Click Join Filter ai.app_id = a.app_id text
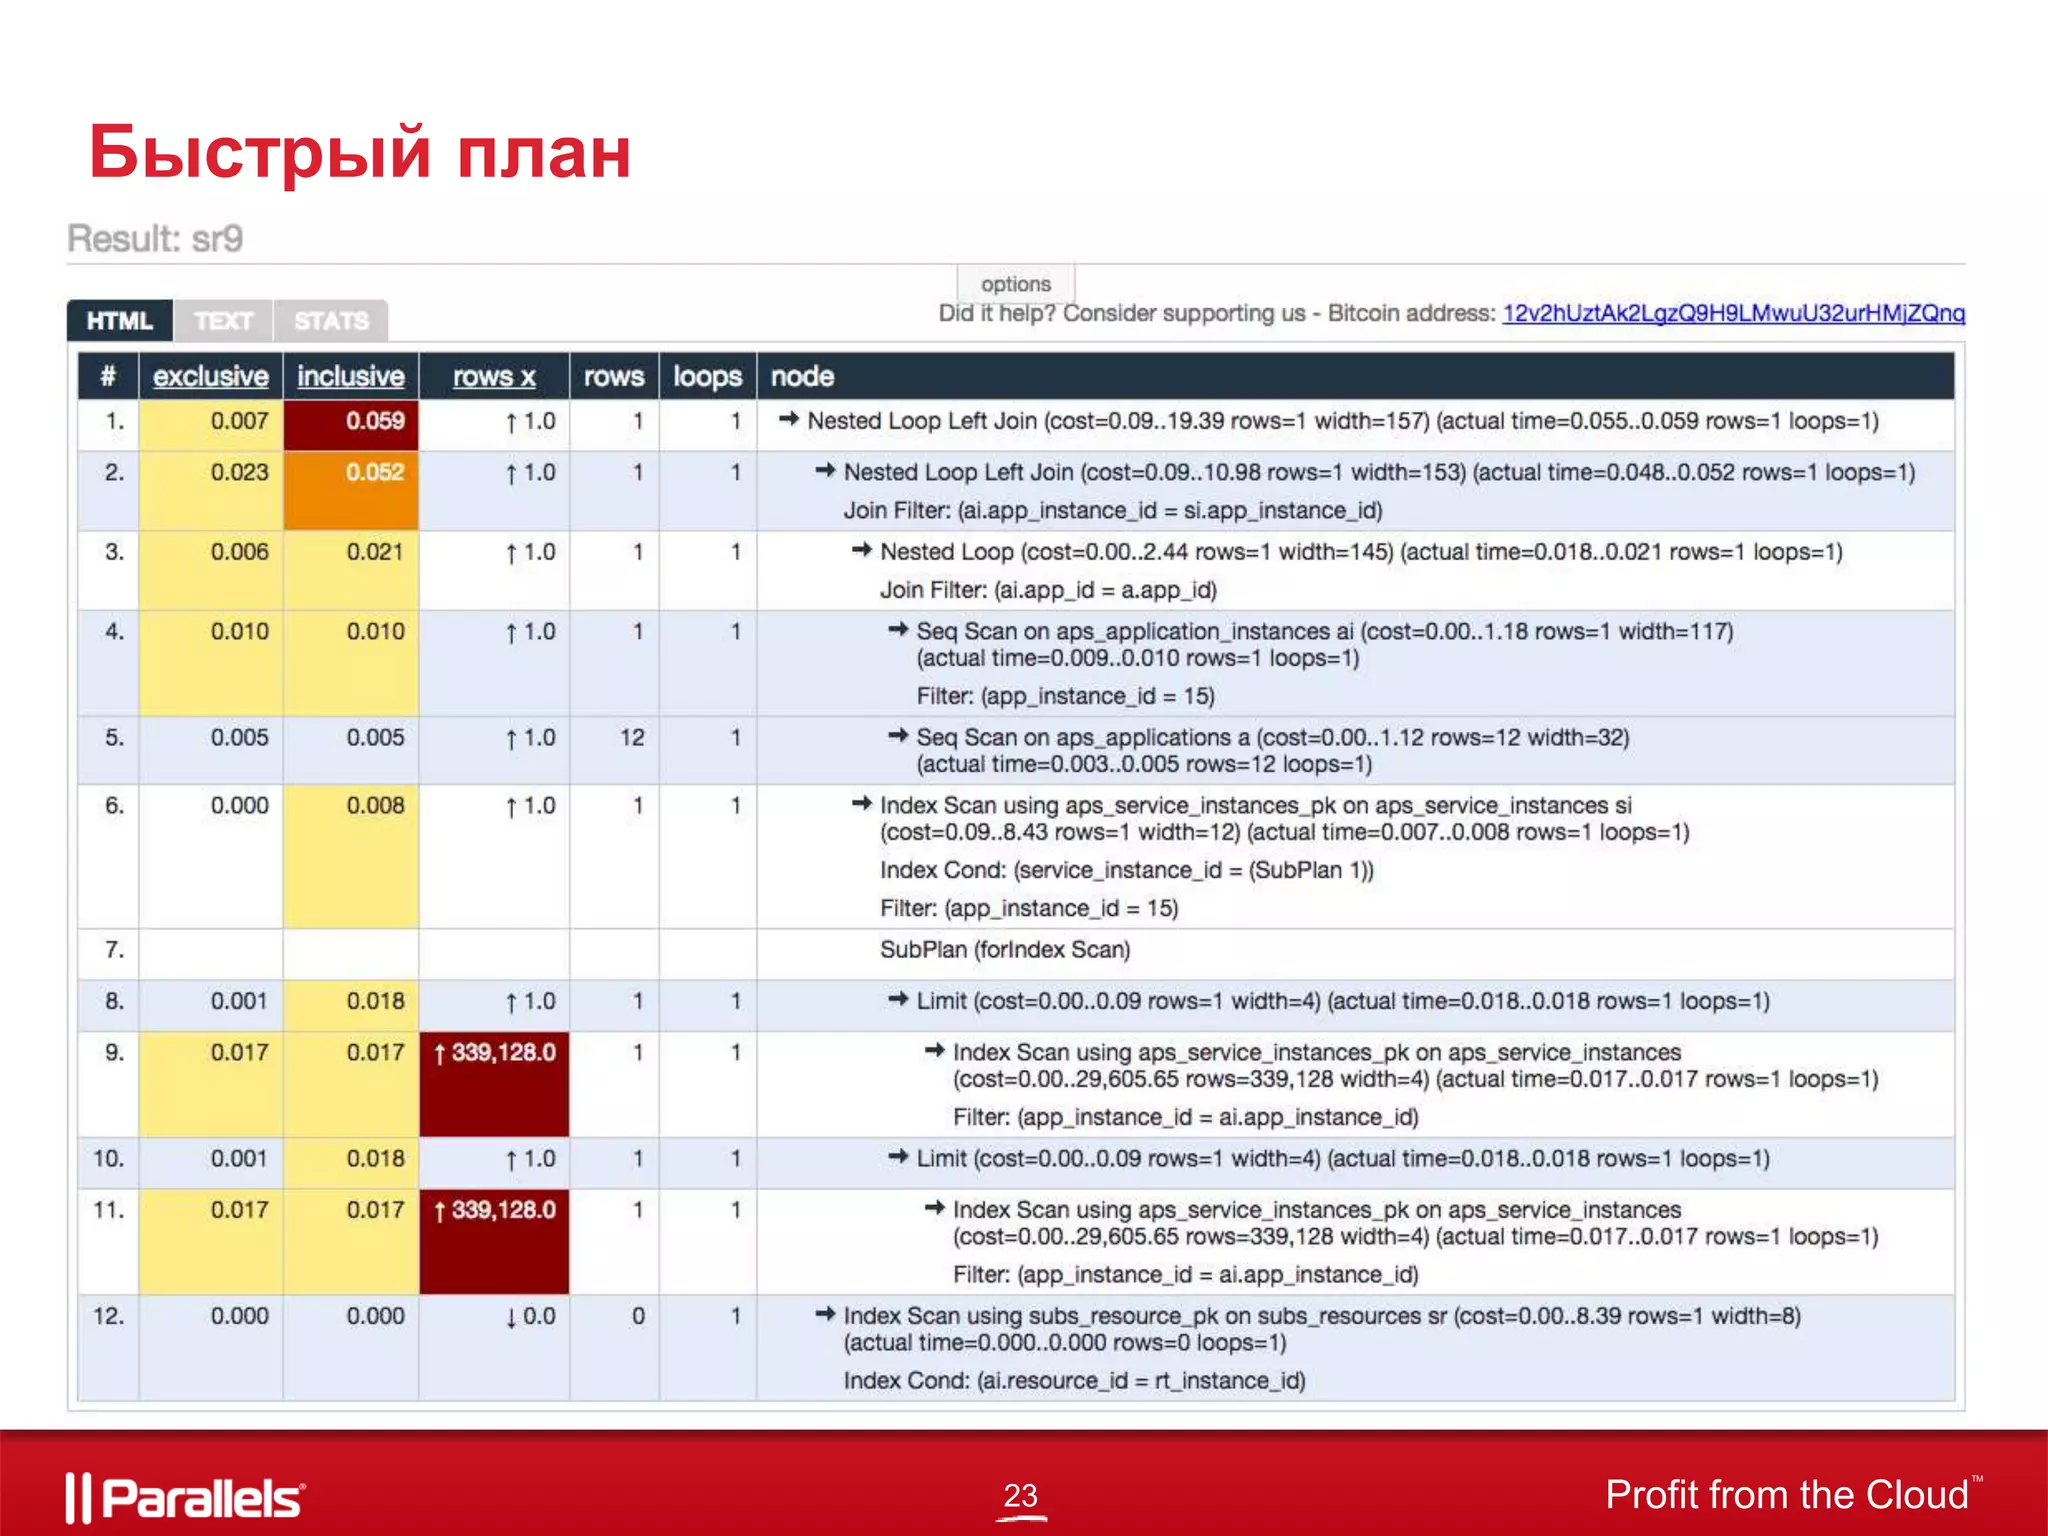This screenshot has height=1536, width=2048. click(x=1048, y=590)
